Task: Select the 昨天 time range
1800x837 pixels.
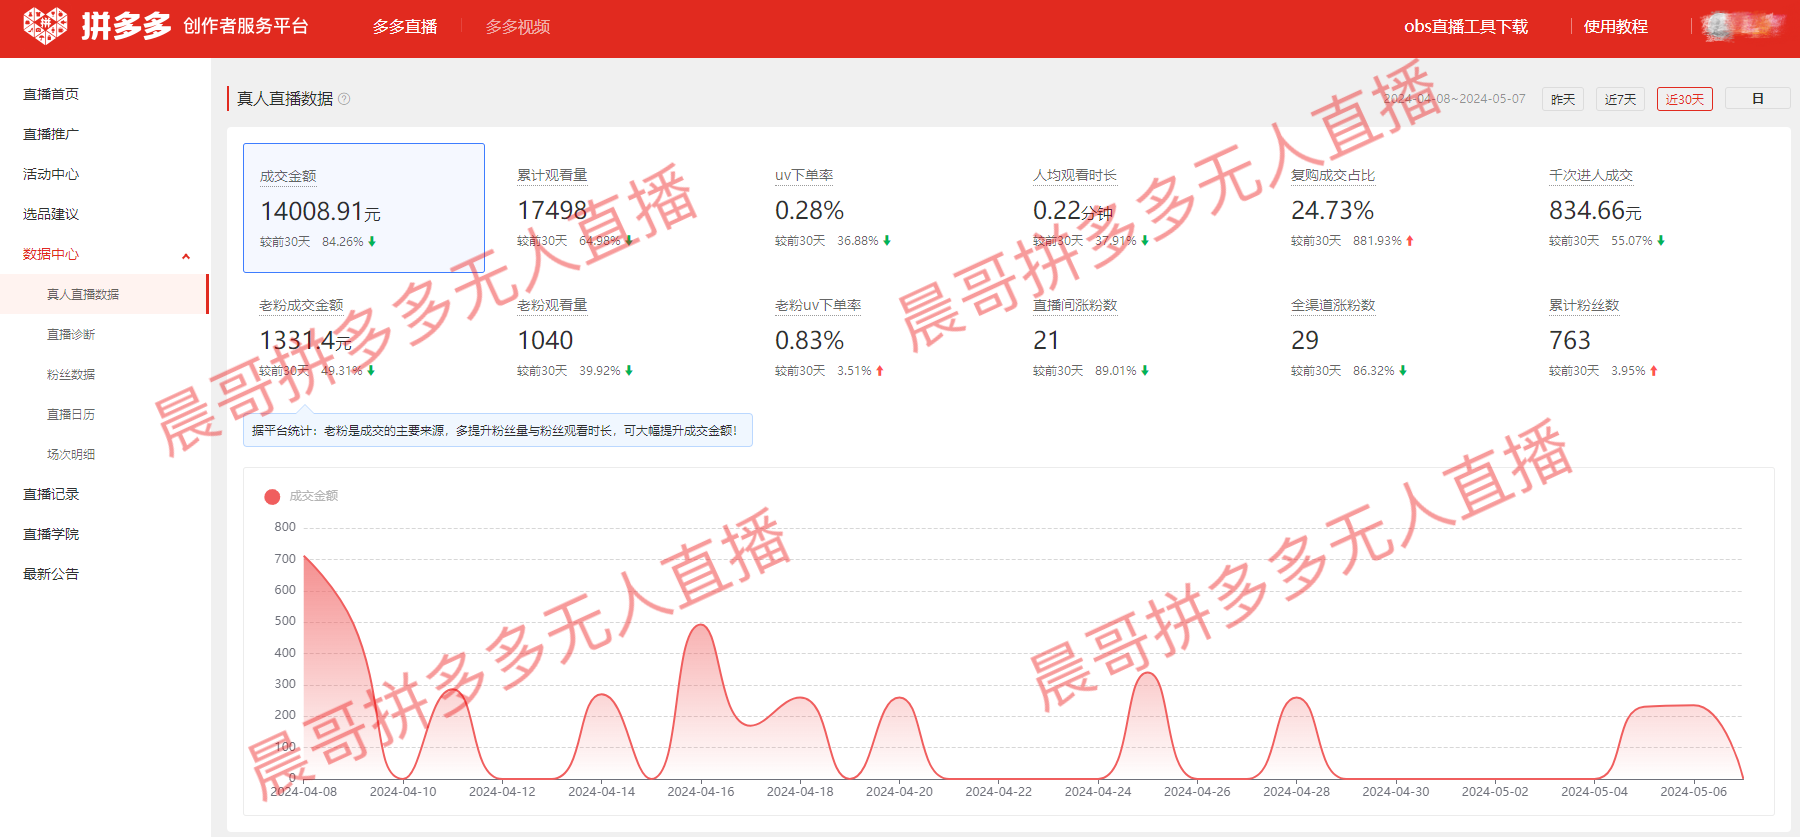Action: [x=1562, y=99]
